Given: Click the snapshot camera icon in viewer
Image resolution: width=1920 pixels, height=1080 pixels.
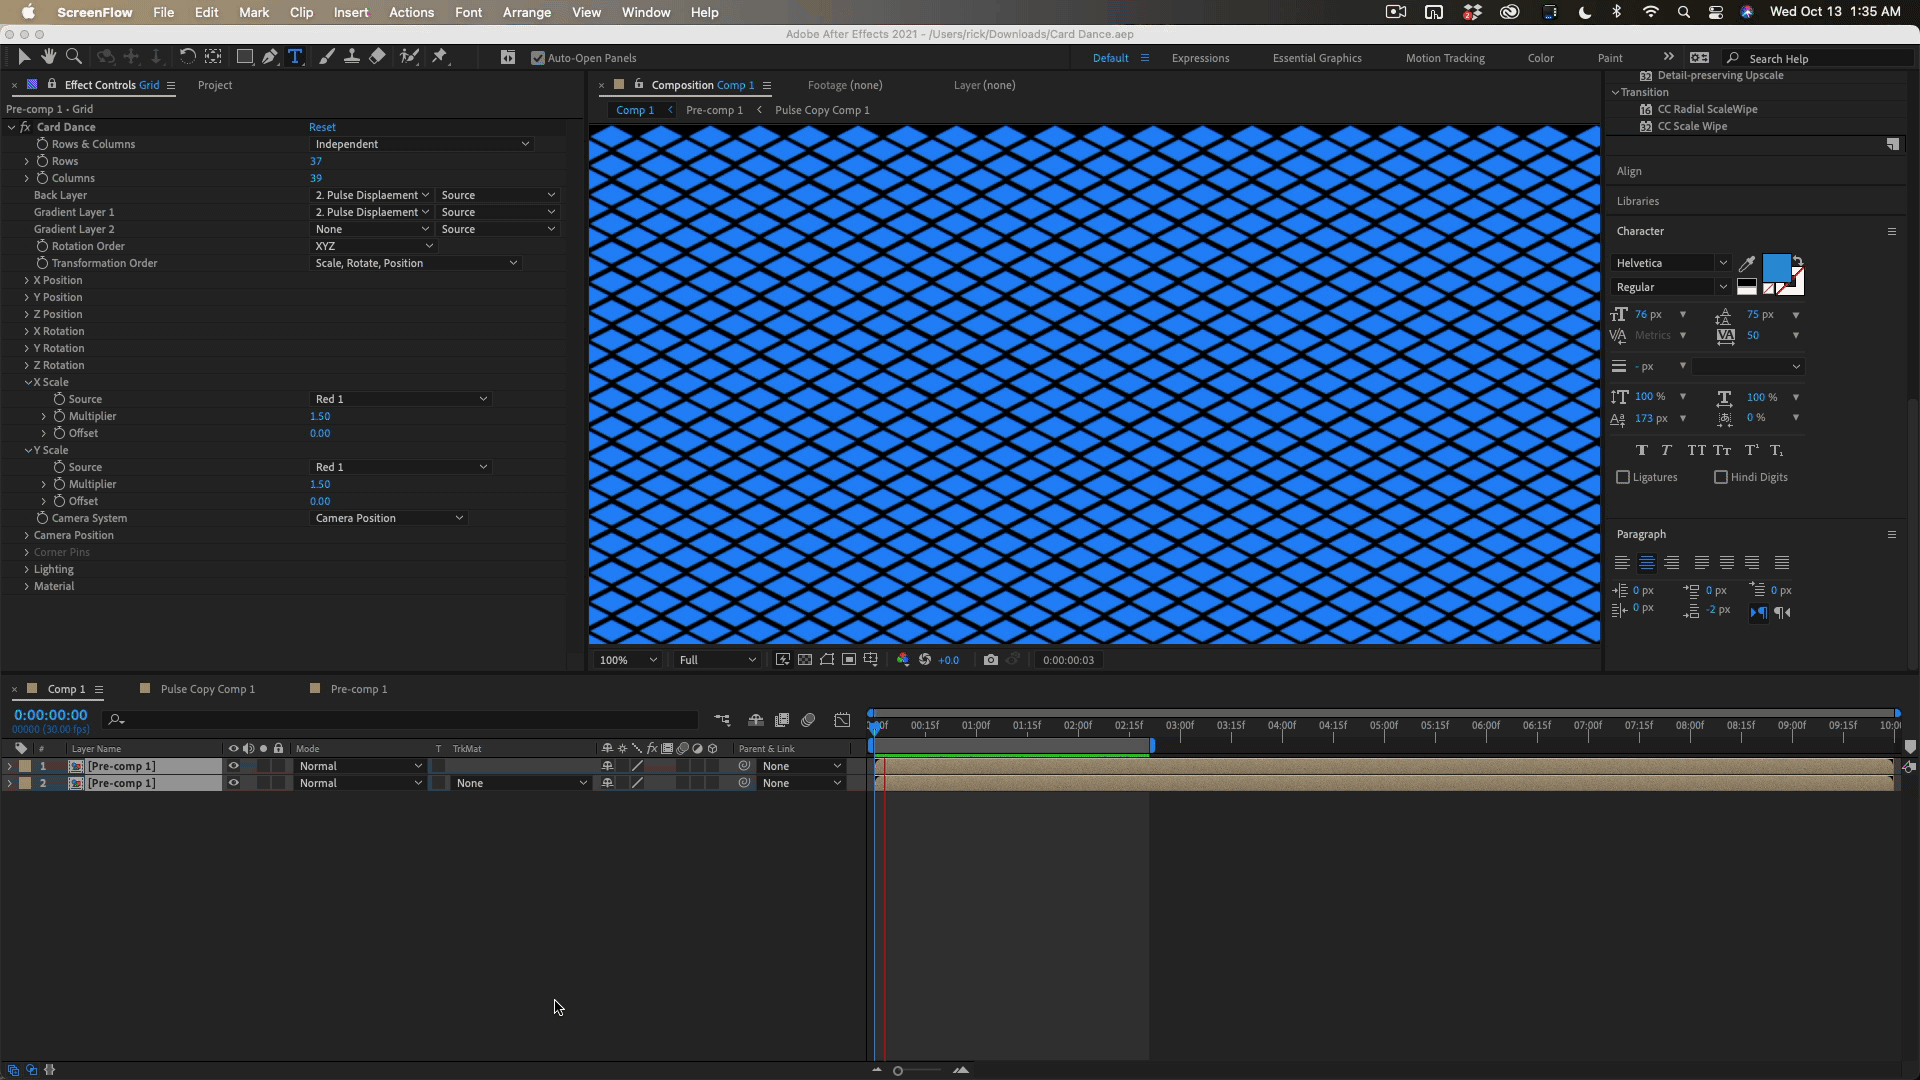Looking at the screenshot, I should 990,660.
